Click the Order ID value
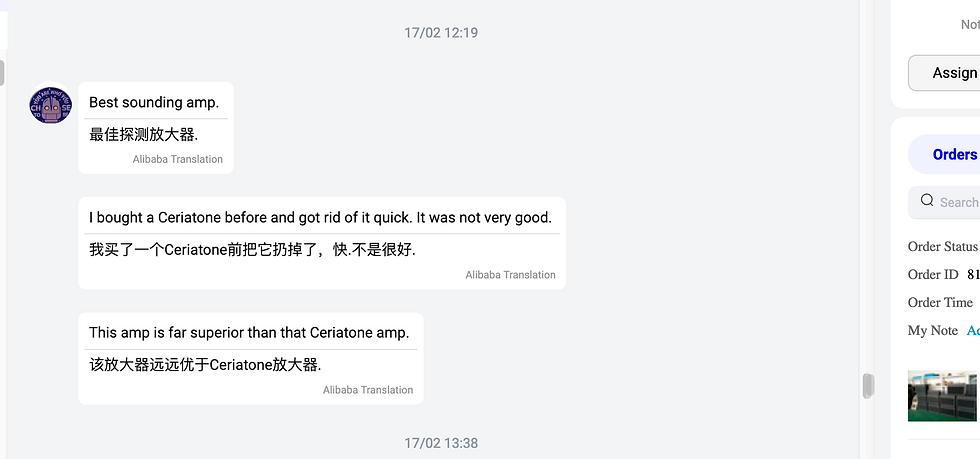Viewport: 980px width, 459px height. tap(973, 275)
